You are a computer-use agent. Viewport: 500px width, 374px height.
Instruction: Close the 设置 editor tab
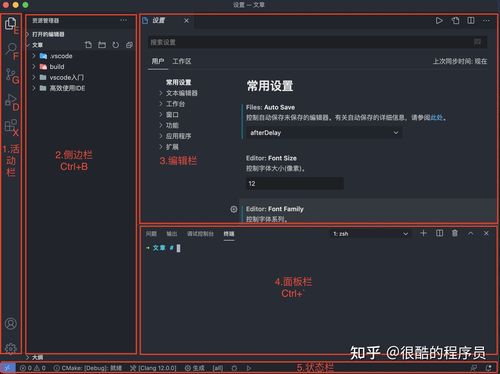tap(186, 21)
